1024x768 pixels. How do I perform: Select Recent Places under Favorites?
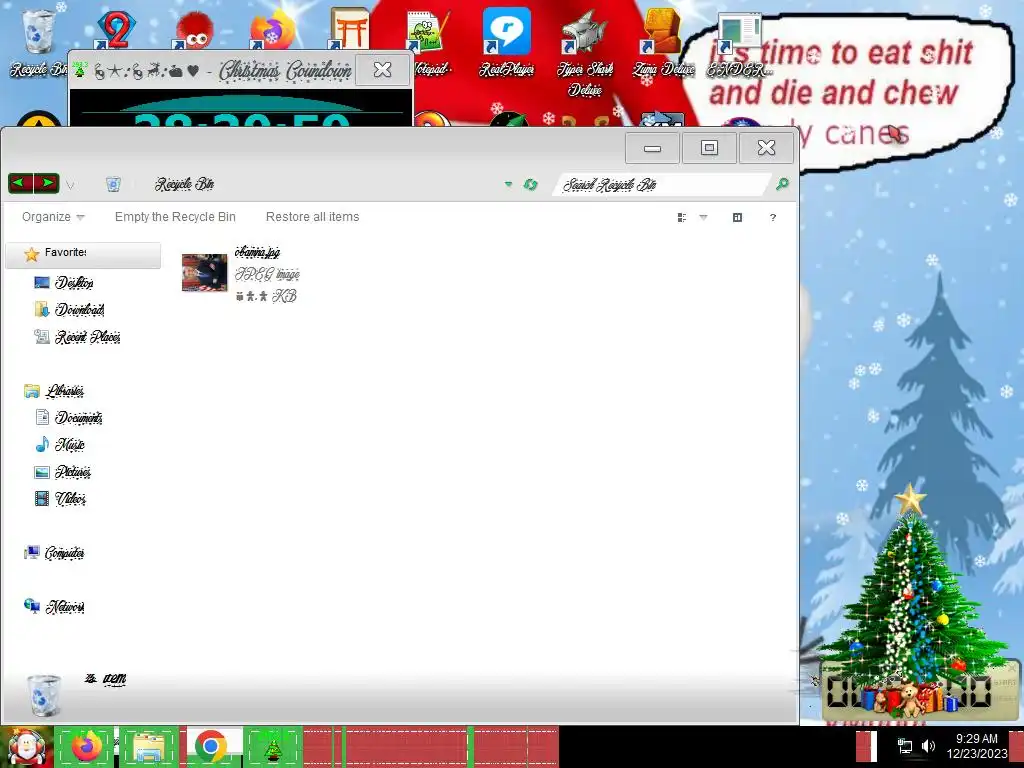pos(77,337)
